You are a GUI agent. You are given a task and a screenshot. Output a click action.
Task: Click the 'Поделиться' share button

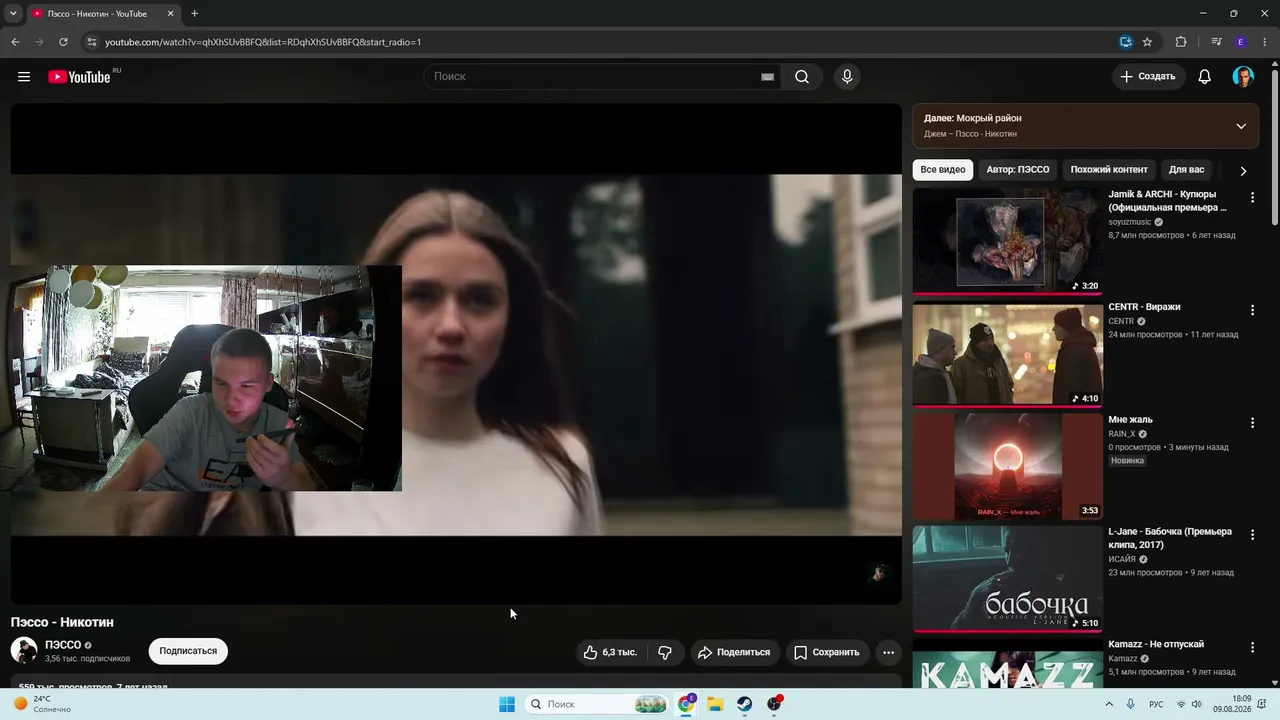point(734,652)
